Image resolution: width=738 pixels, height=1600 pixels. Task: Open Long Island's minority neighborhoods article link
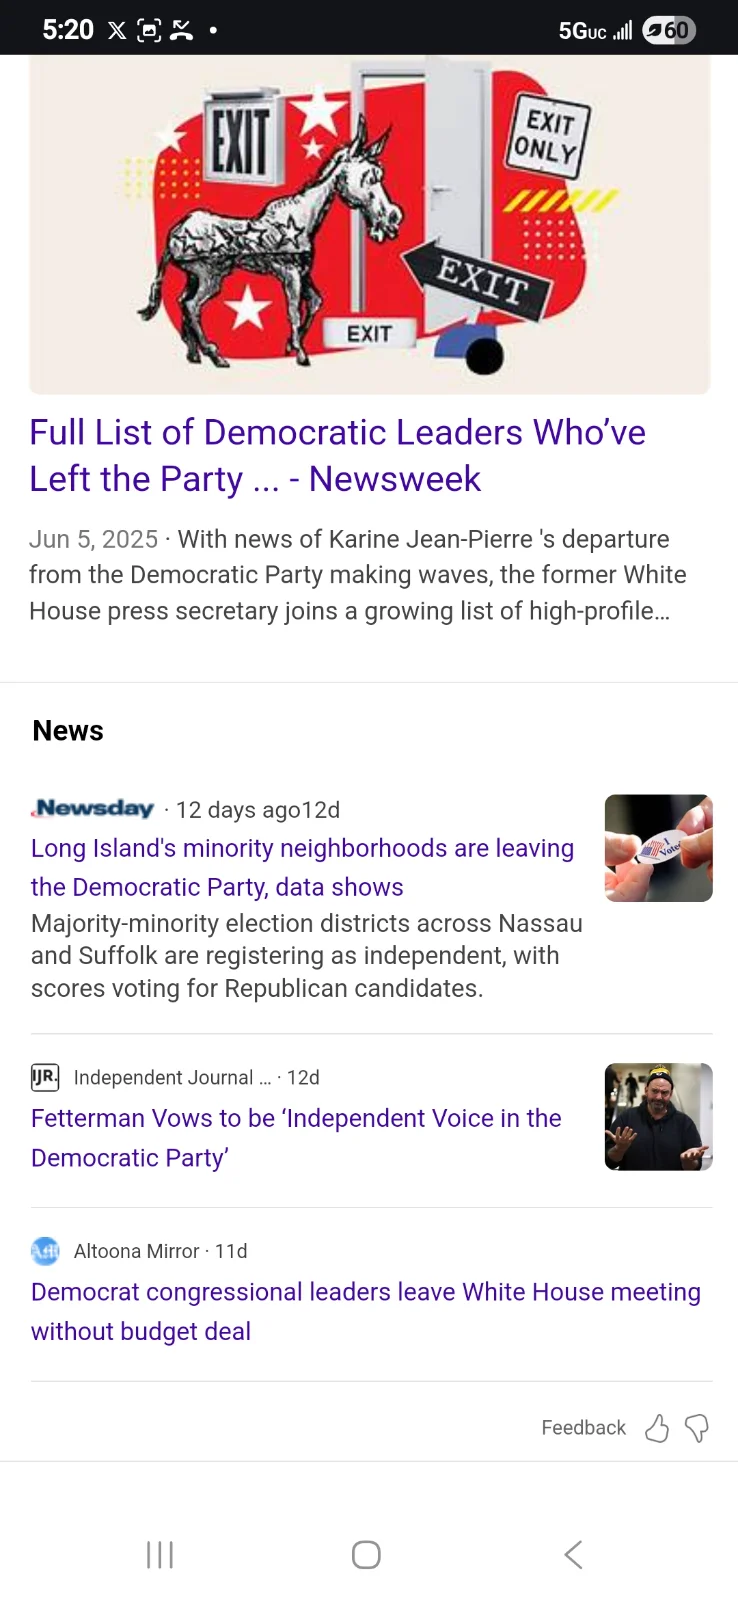[302, 867]
